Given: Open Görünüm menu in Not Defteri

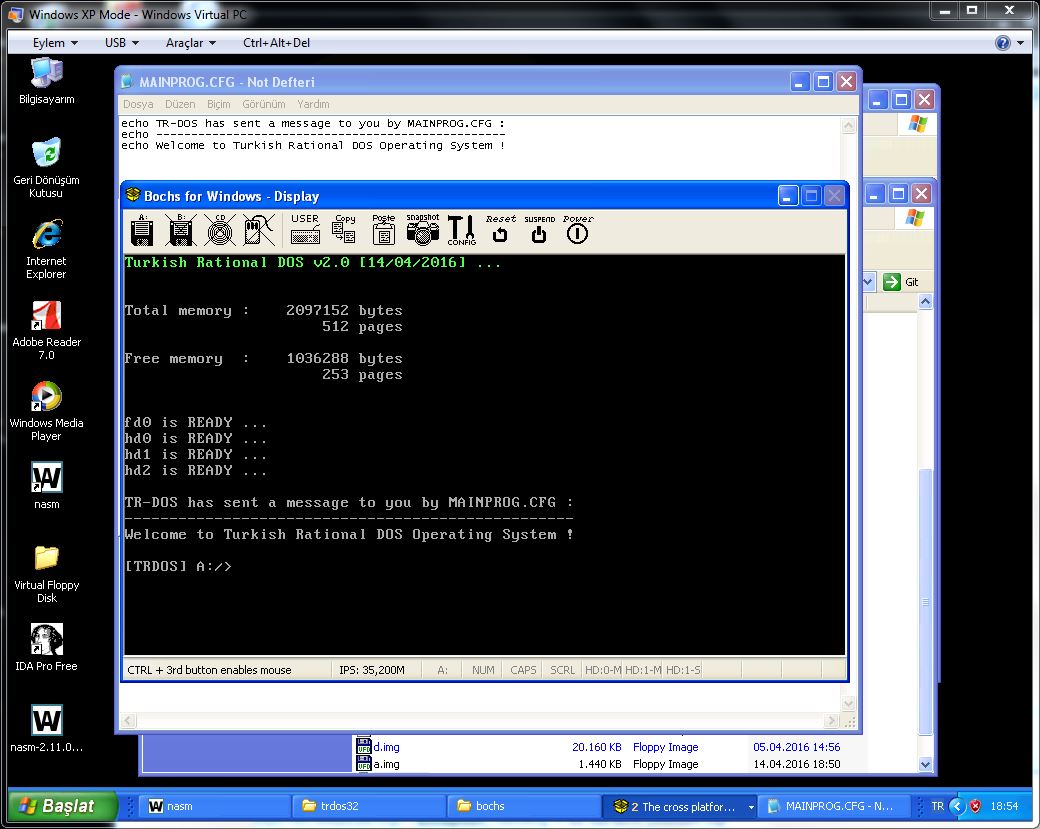Looking at the screenshot, I should [x=263, y=104].
